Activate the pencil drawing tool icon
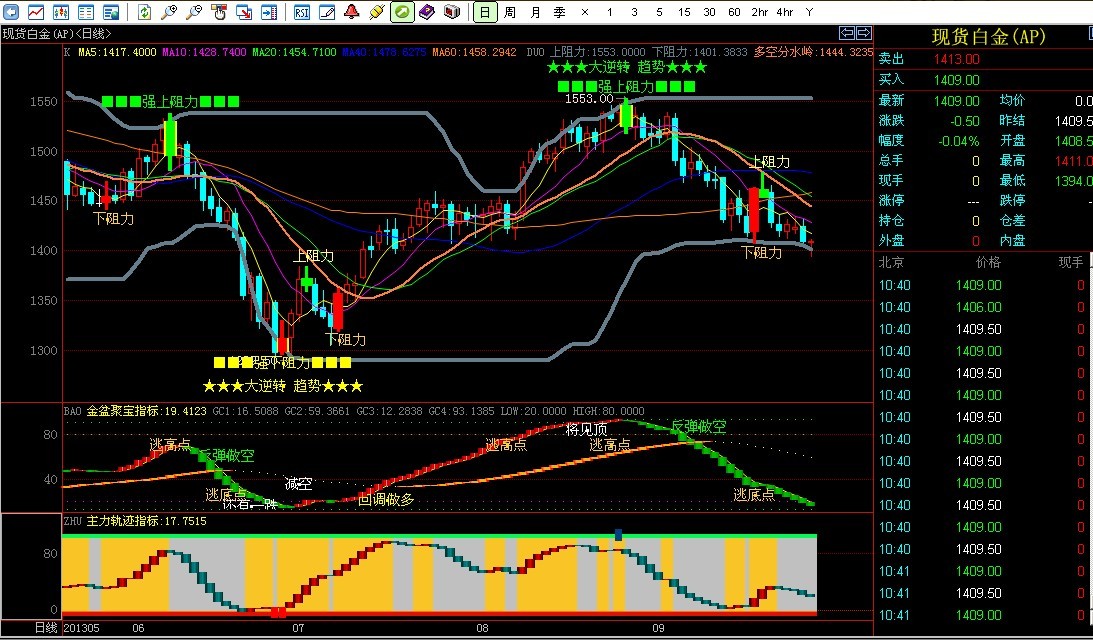1093x640 pixels. point(327,12)
